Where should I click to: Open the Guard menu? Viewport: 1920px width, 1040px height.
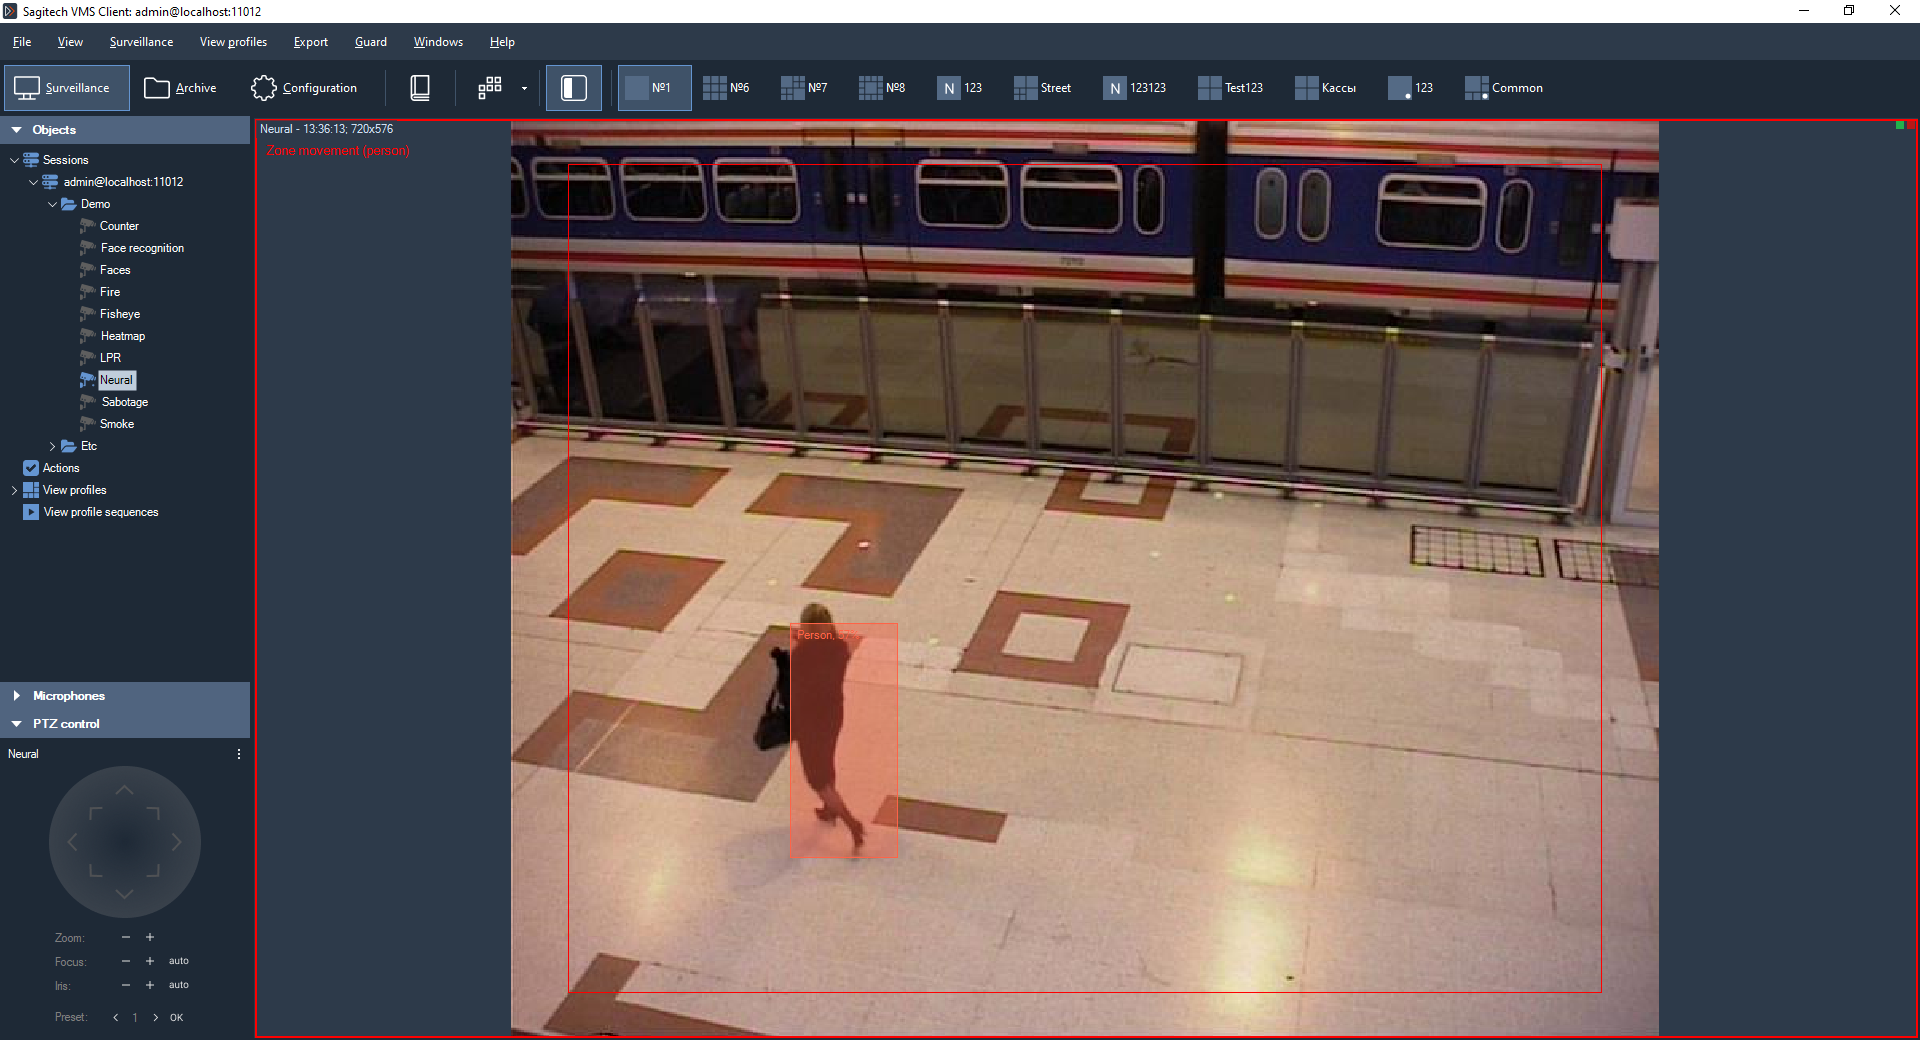[370, 42]
